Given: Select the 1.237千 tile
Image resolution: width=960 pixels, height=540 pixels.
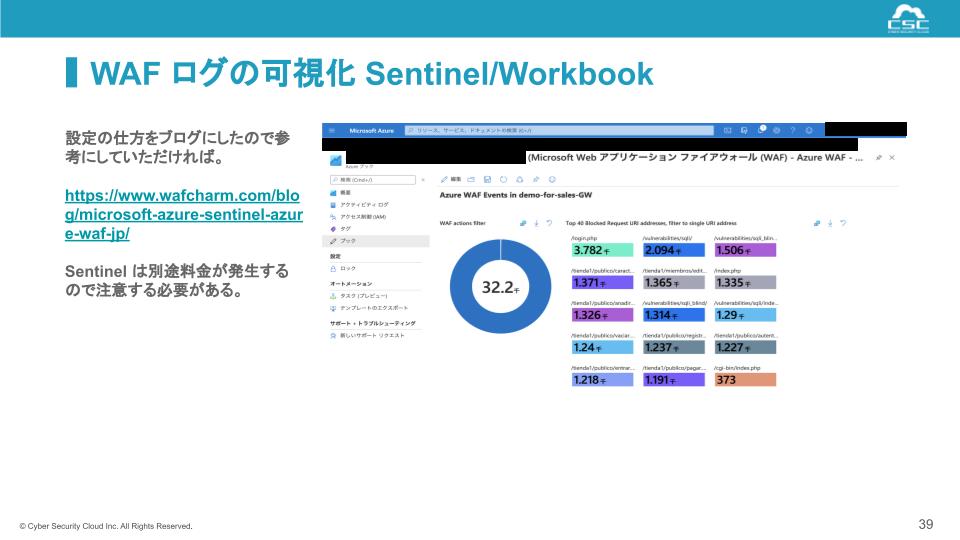Looking at the screenshot, I should 673,347.
